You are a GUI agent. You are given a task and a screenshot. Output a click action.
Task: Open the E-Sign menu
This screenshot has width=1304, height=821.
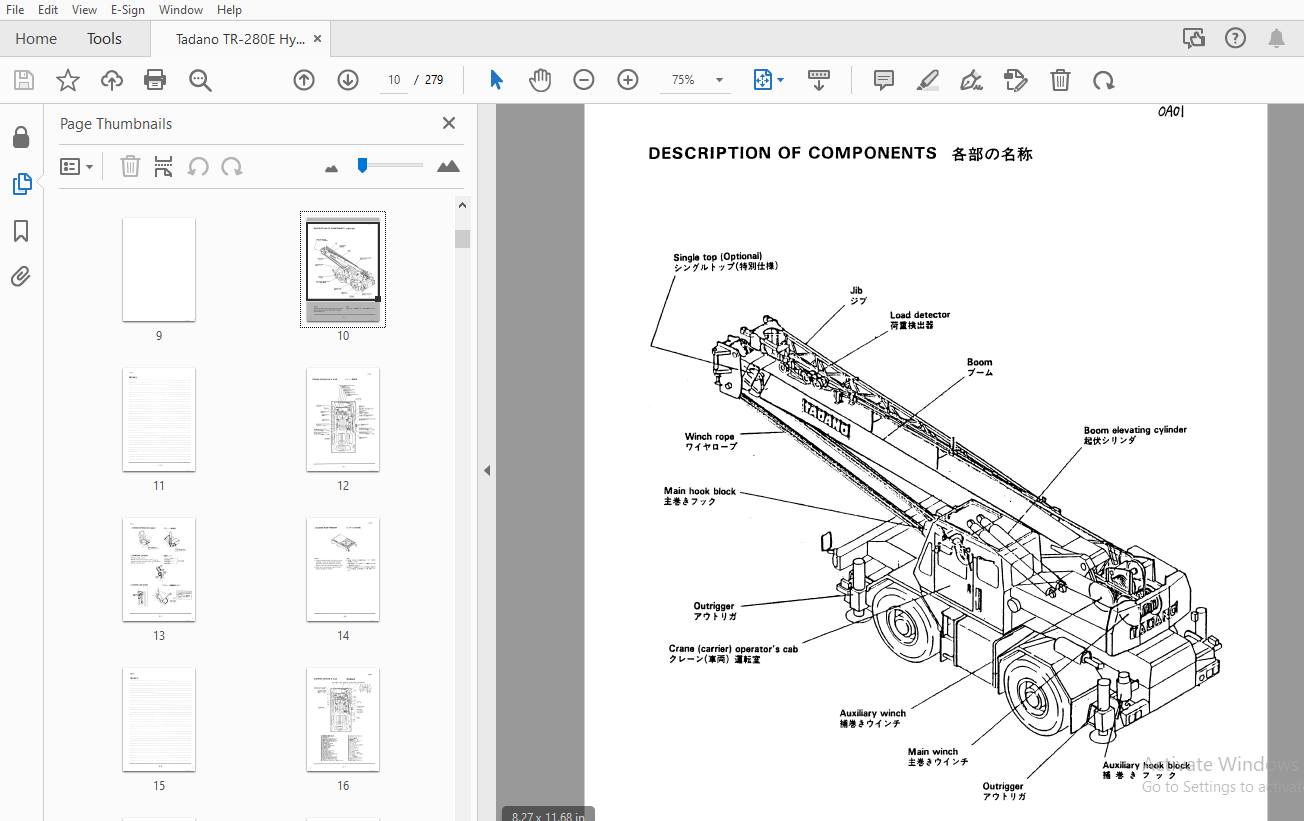pos(128,9)
